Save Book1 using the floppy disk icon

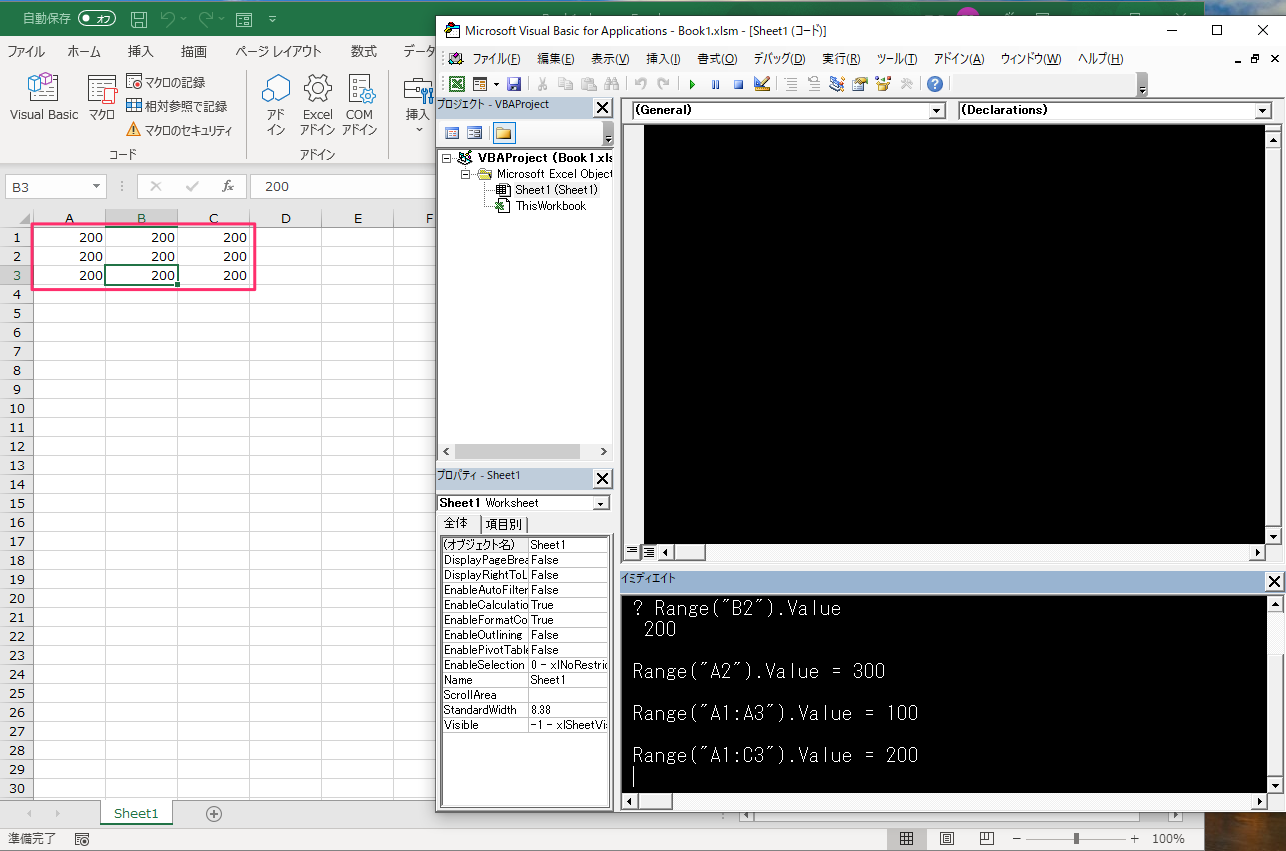[x=514, y=84]
